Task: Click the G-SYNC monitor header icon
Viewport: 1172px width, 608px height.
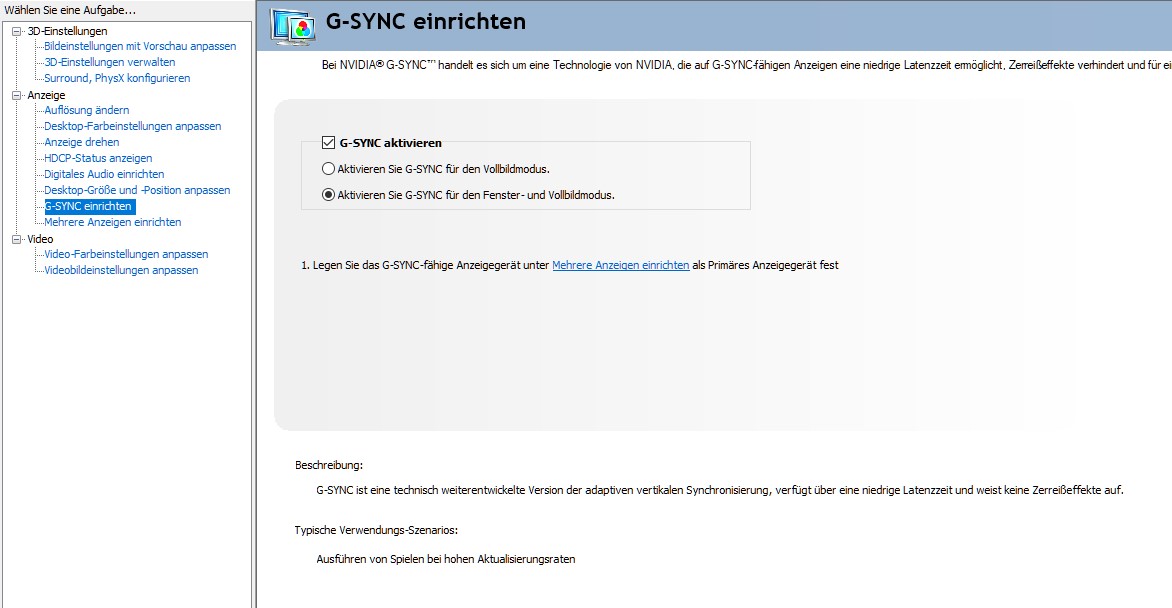Action: click(292, 27)
